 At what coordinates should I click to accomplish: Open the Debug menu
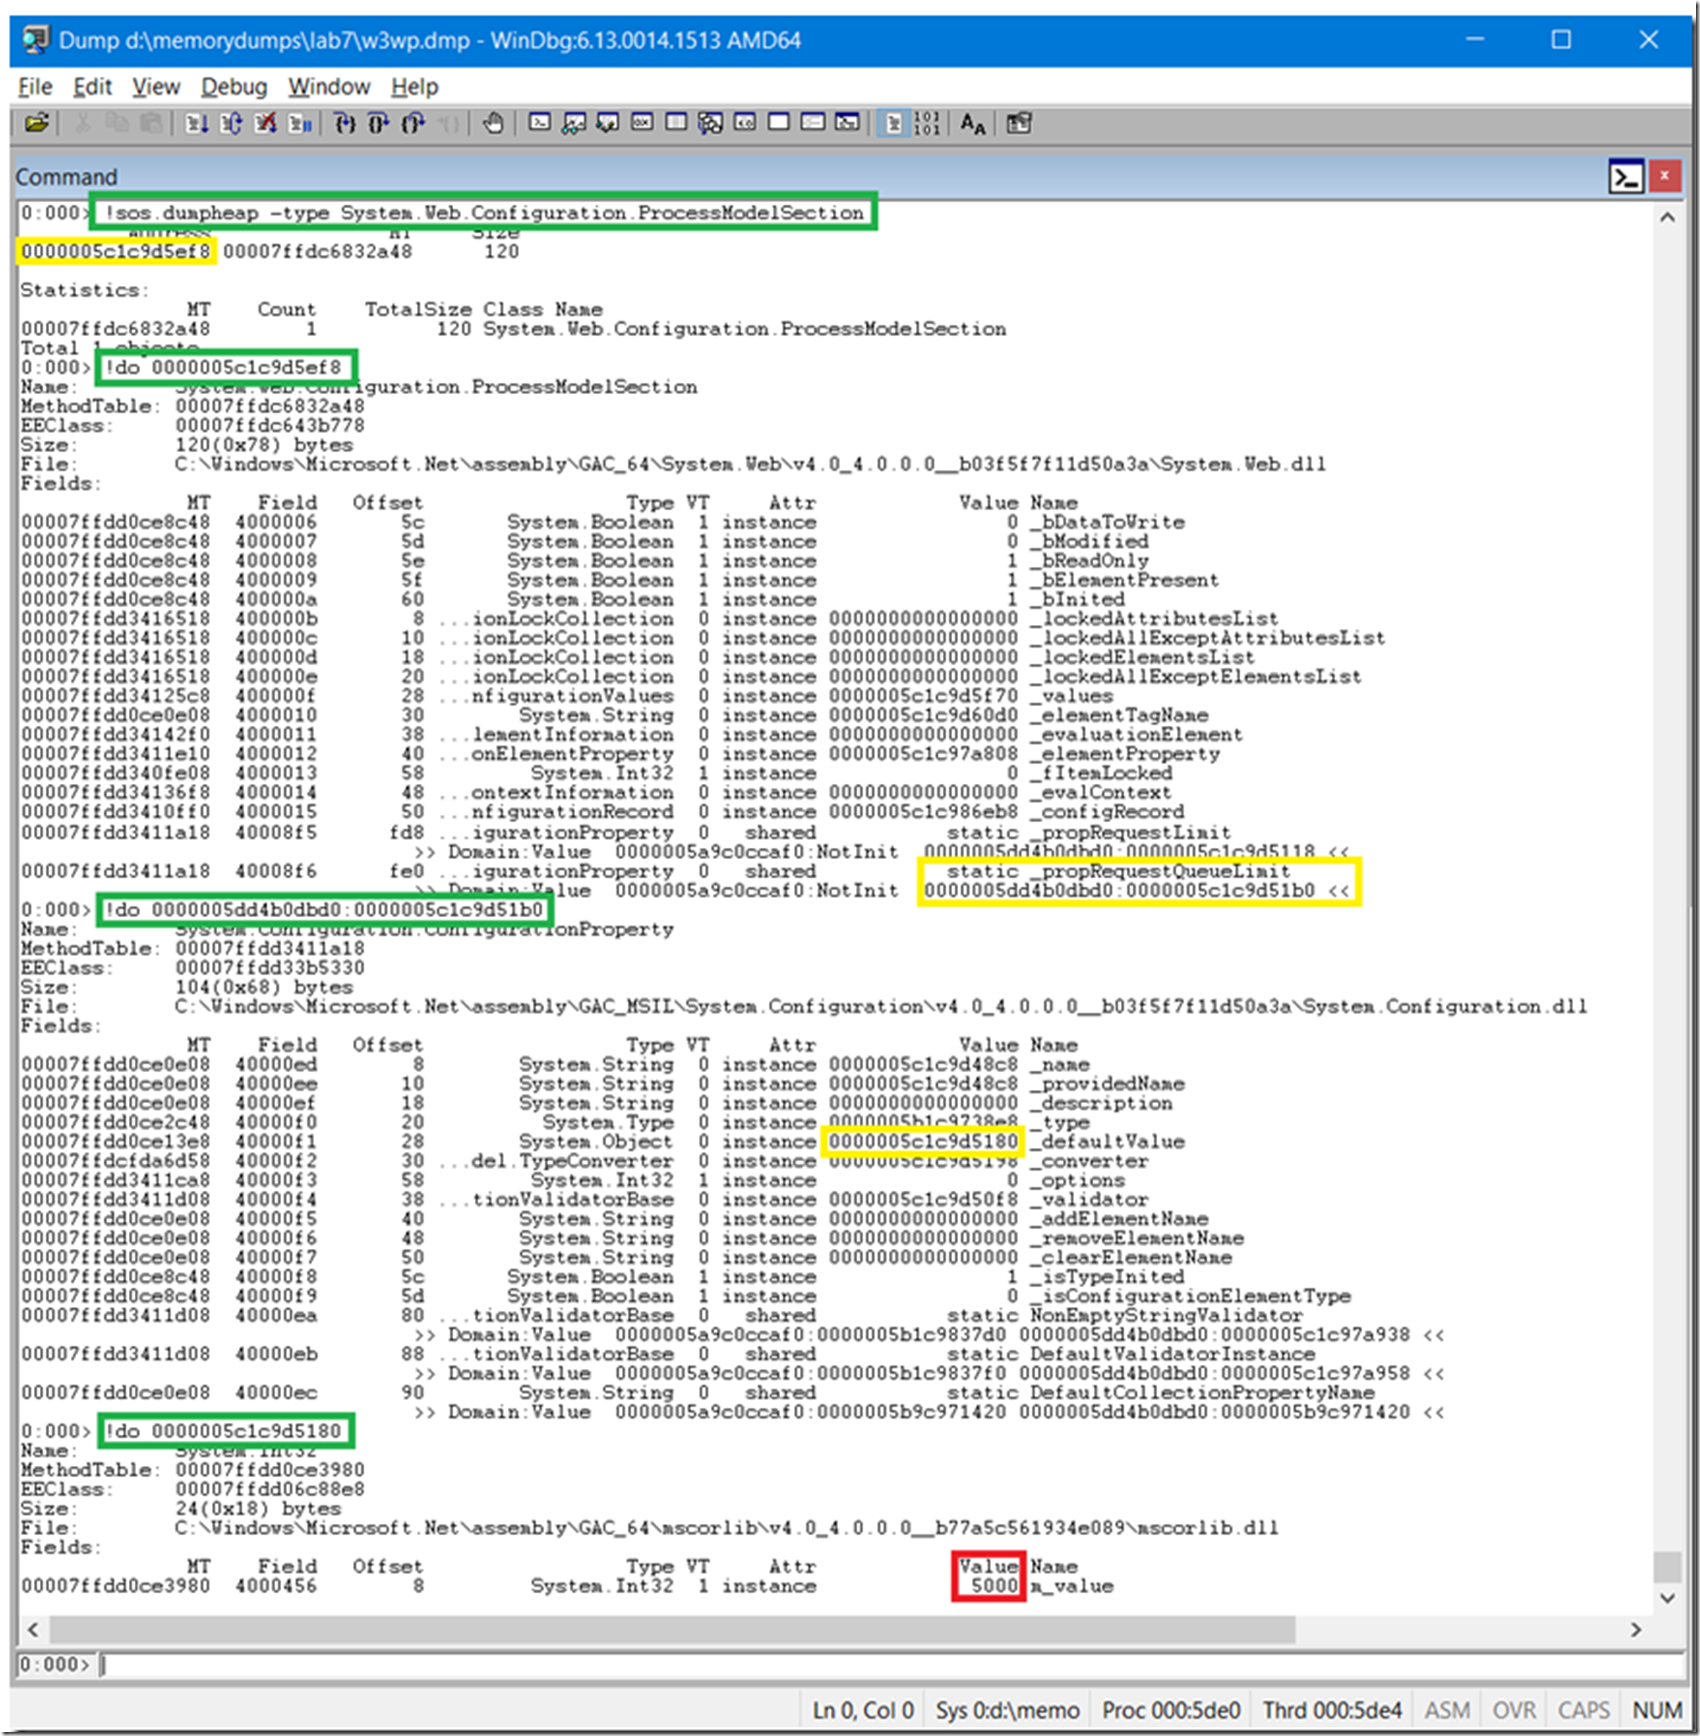point(234,87)
